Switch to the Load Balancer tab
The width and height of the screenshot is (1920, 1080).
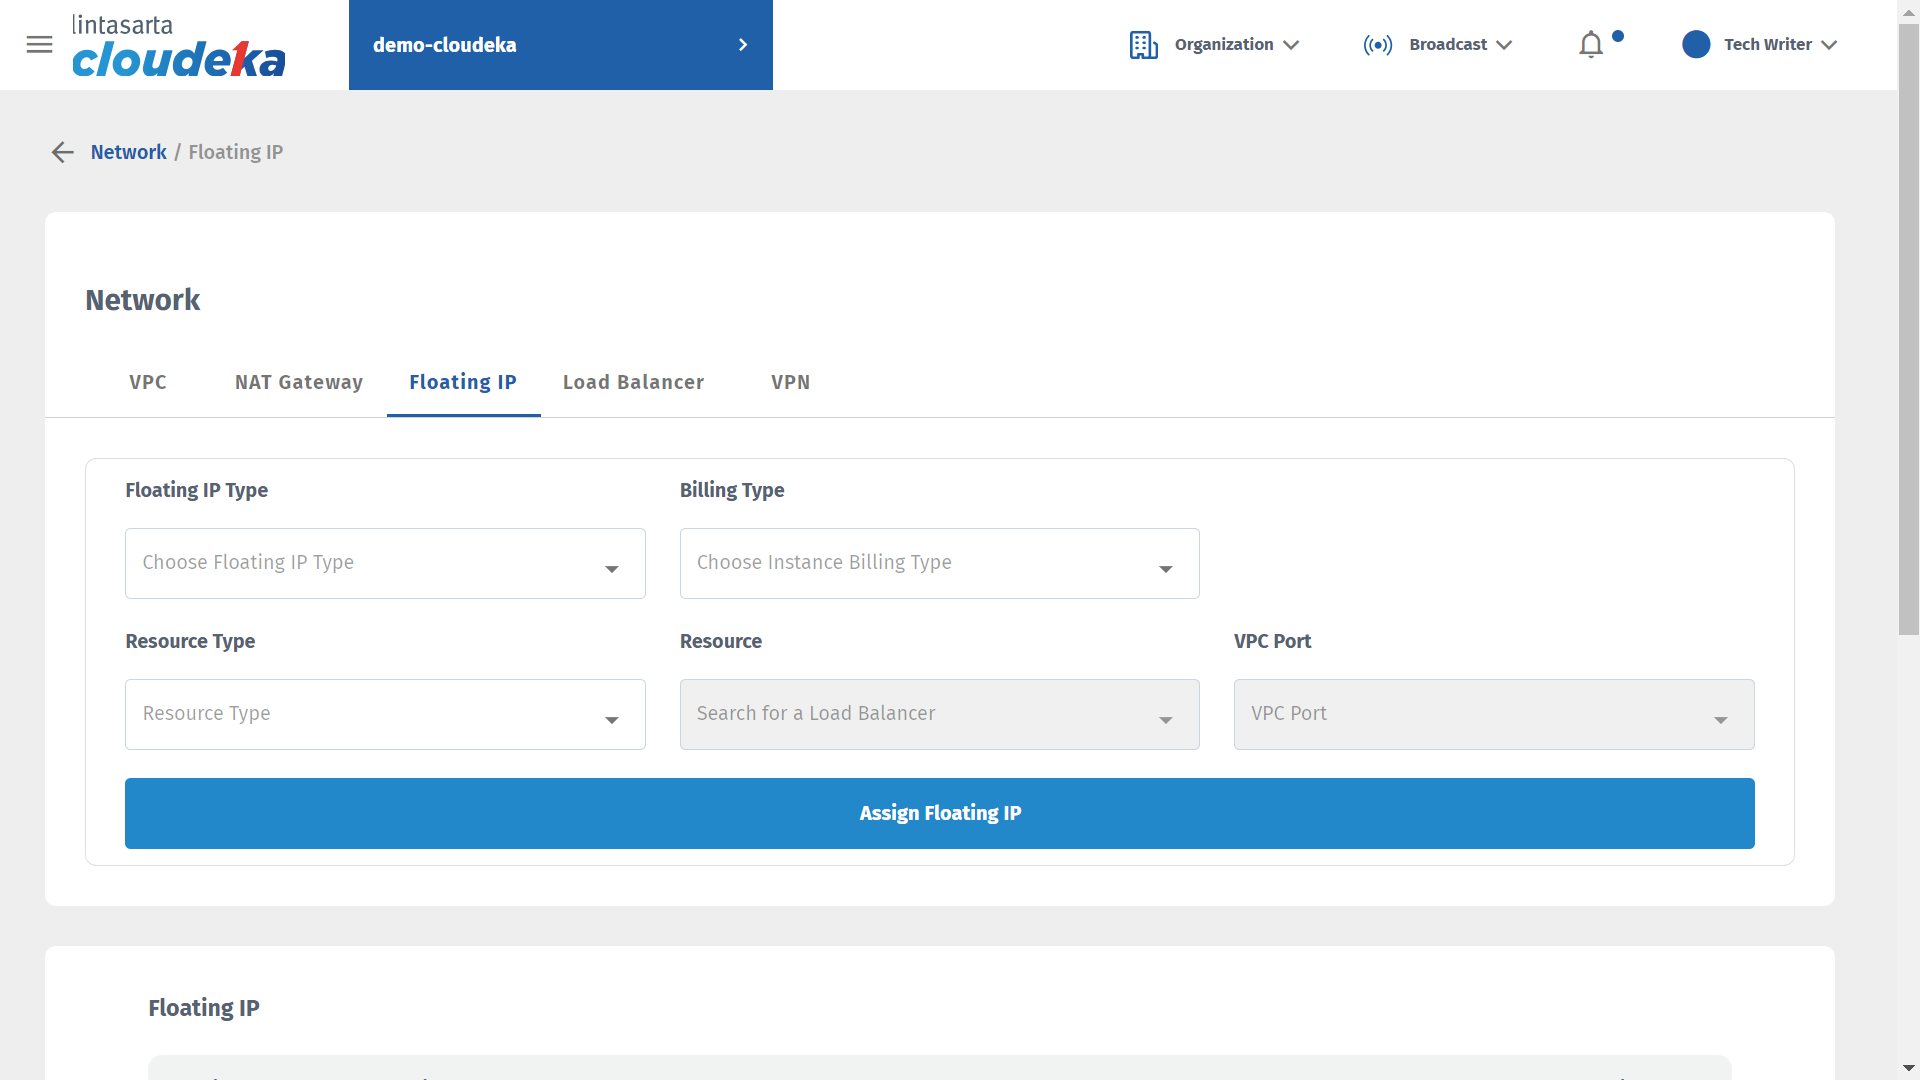point(633,382)
